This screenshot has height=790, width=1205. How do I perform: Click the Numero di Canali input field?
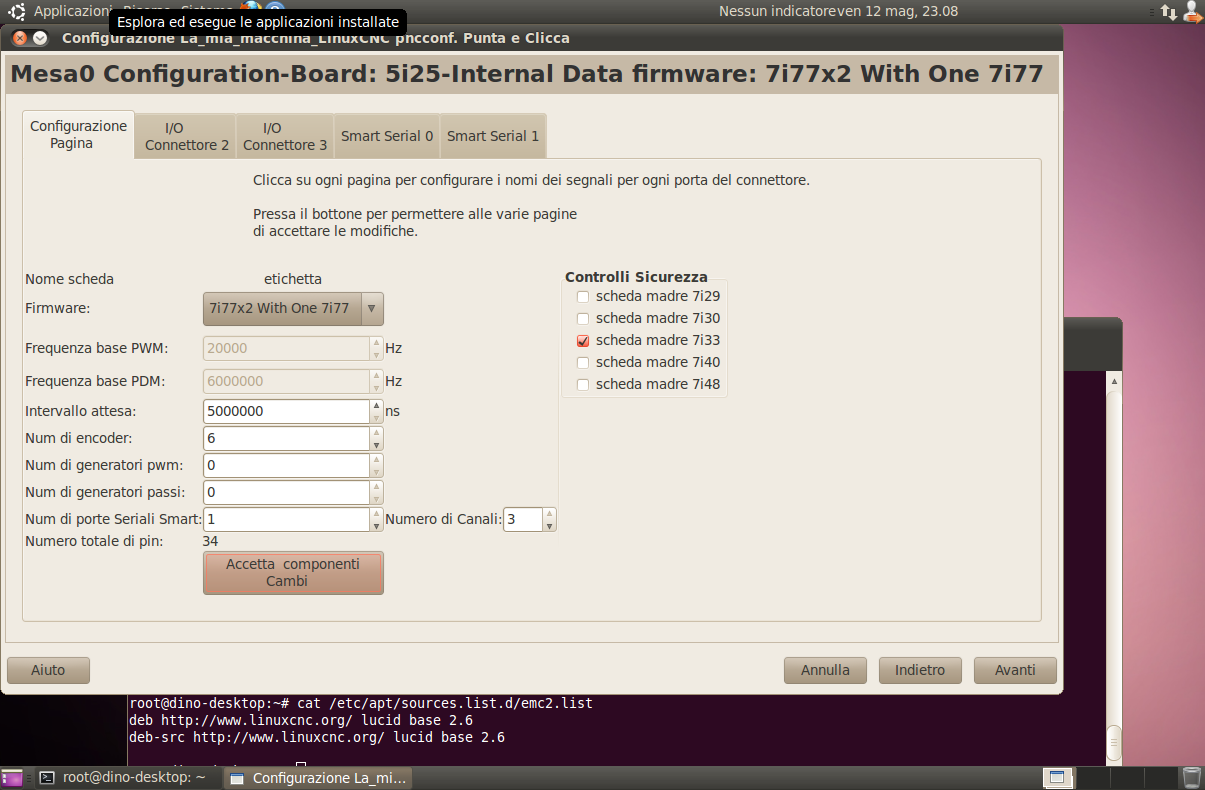(523, 519)
